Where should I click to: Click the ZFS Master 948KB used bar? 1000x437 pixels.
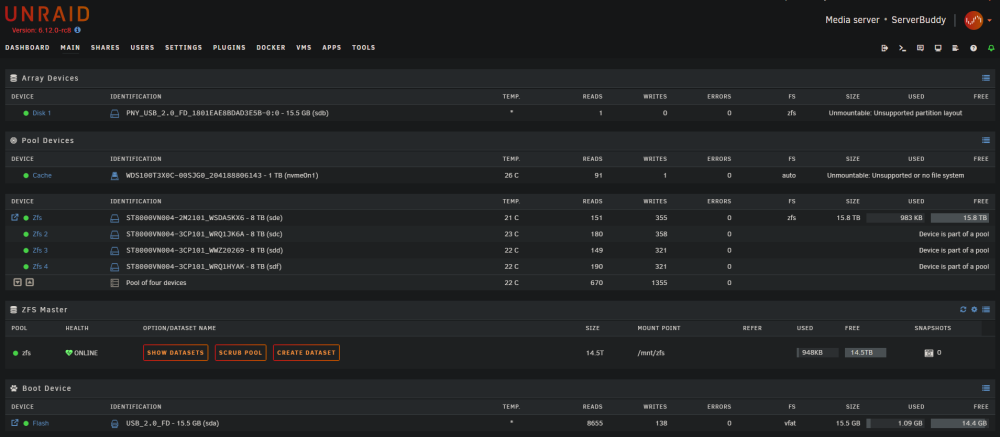click(817, 353)
